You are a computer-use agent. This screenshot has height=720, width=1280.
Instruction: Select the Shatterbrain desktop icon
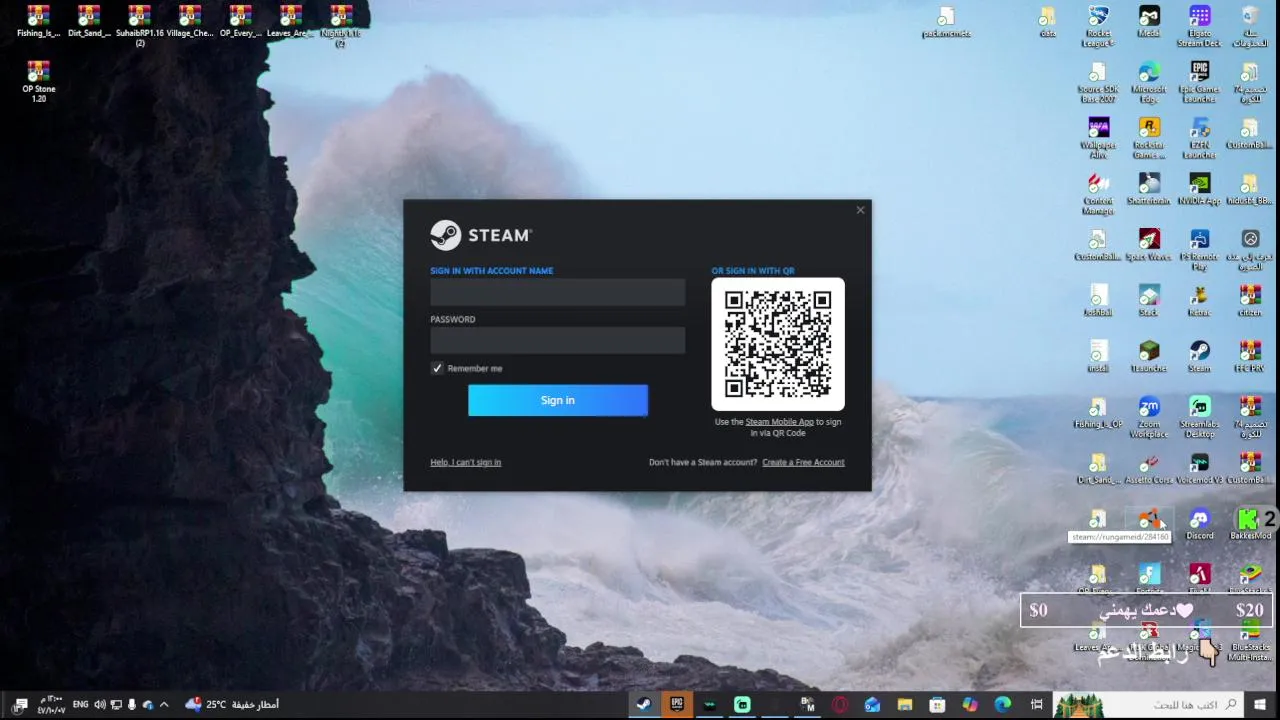pyautogui.click(x=1149, y=190)
